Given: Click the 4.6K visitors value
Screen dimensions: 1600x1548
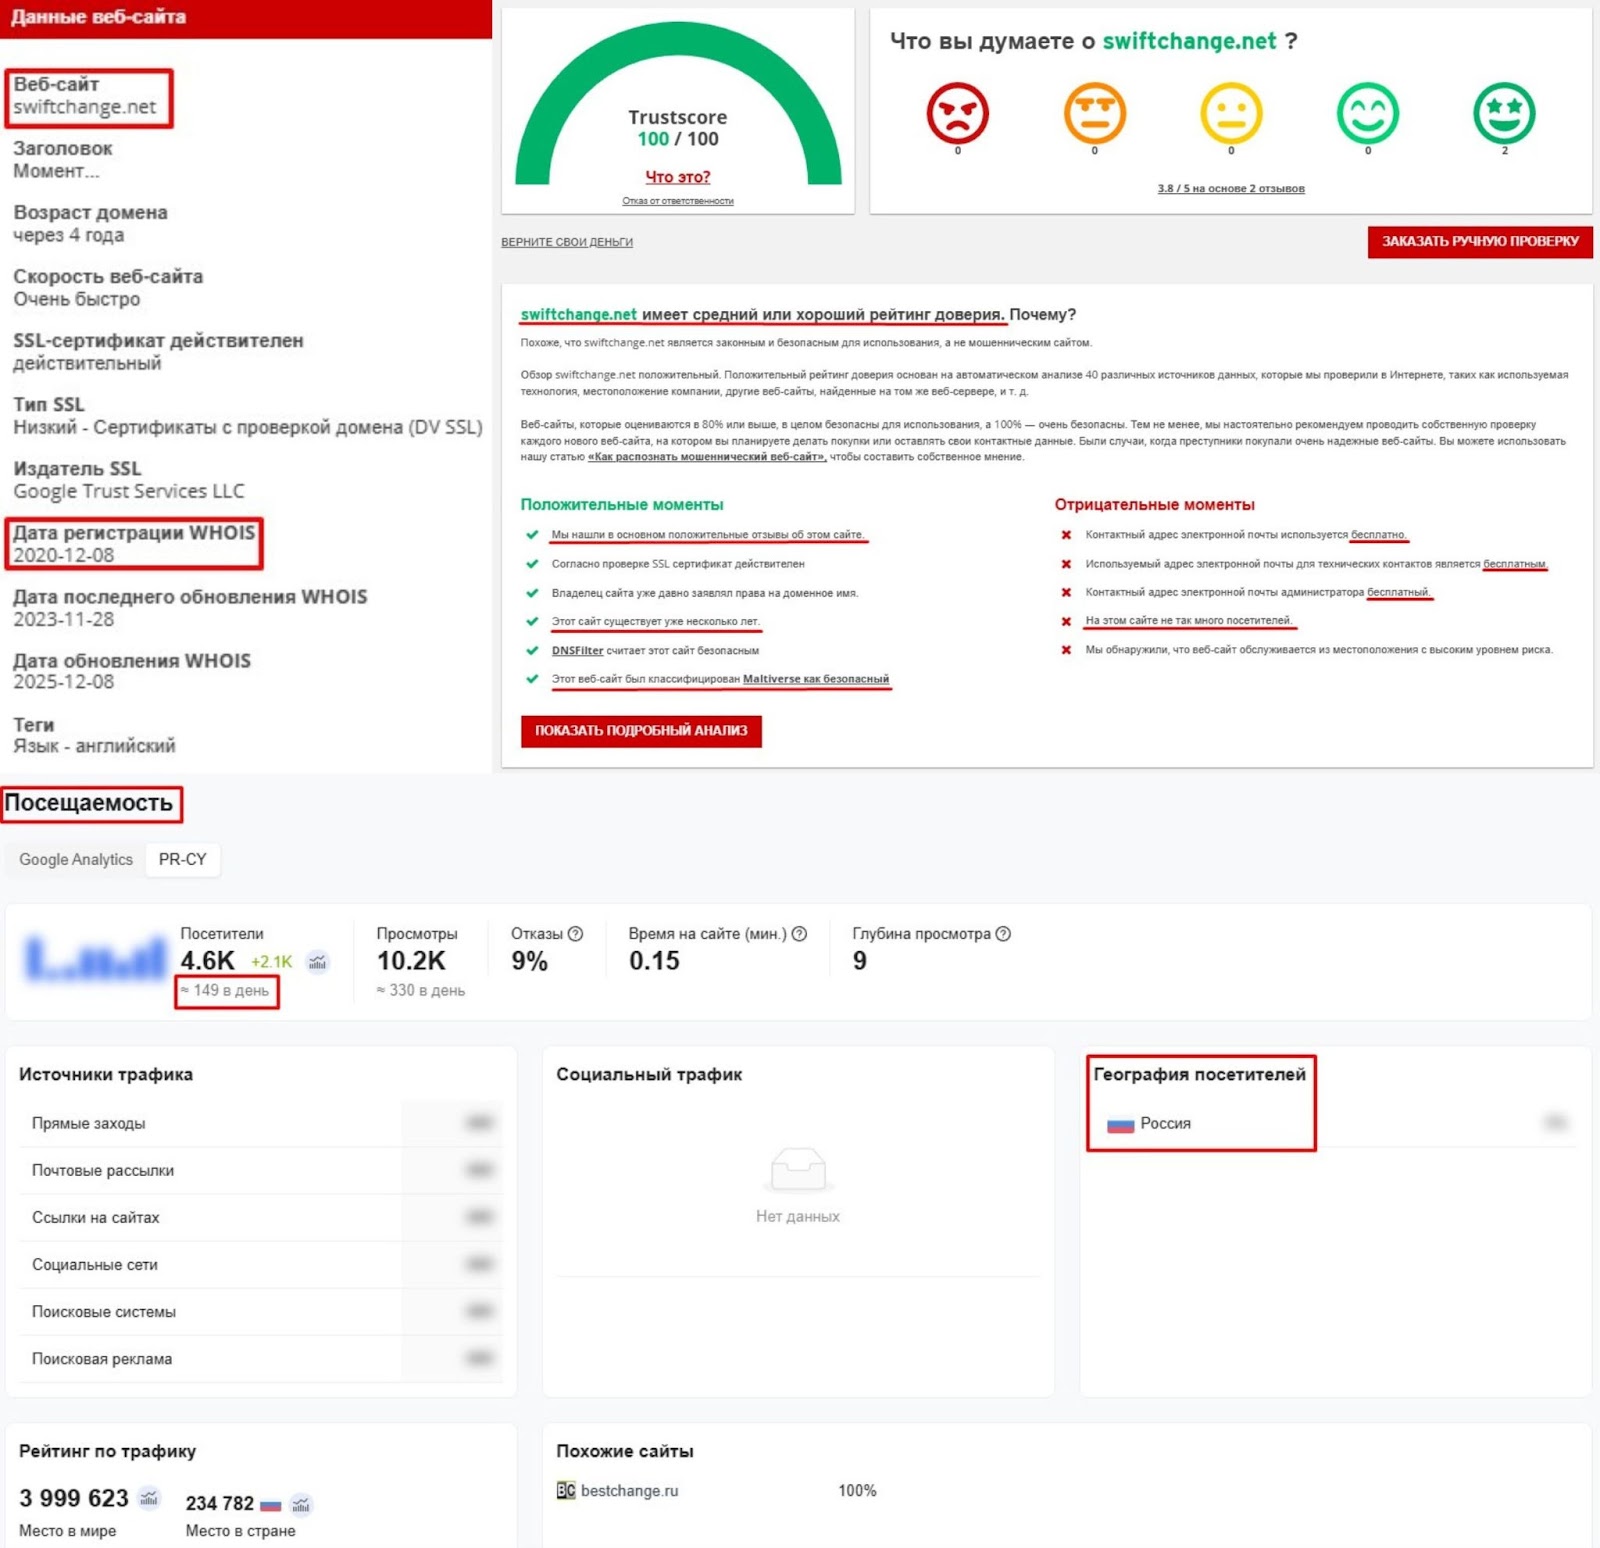Looking at the screenshot, I should click(207, 961).
